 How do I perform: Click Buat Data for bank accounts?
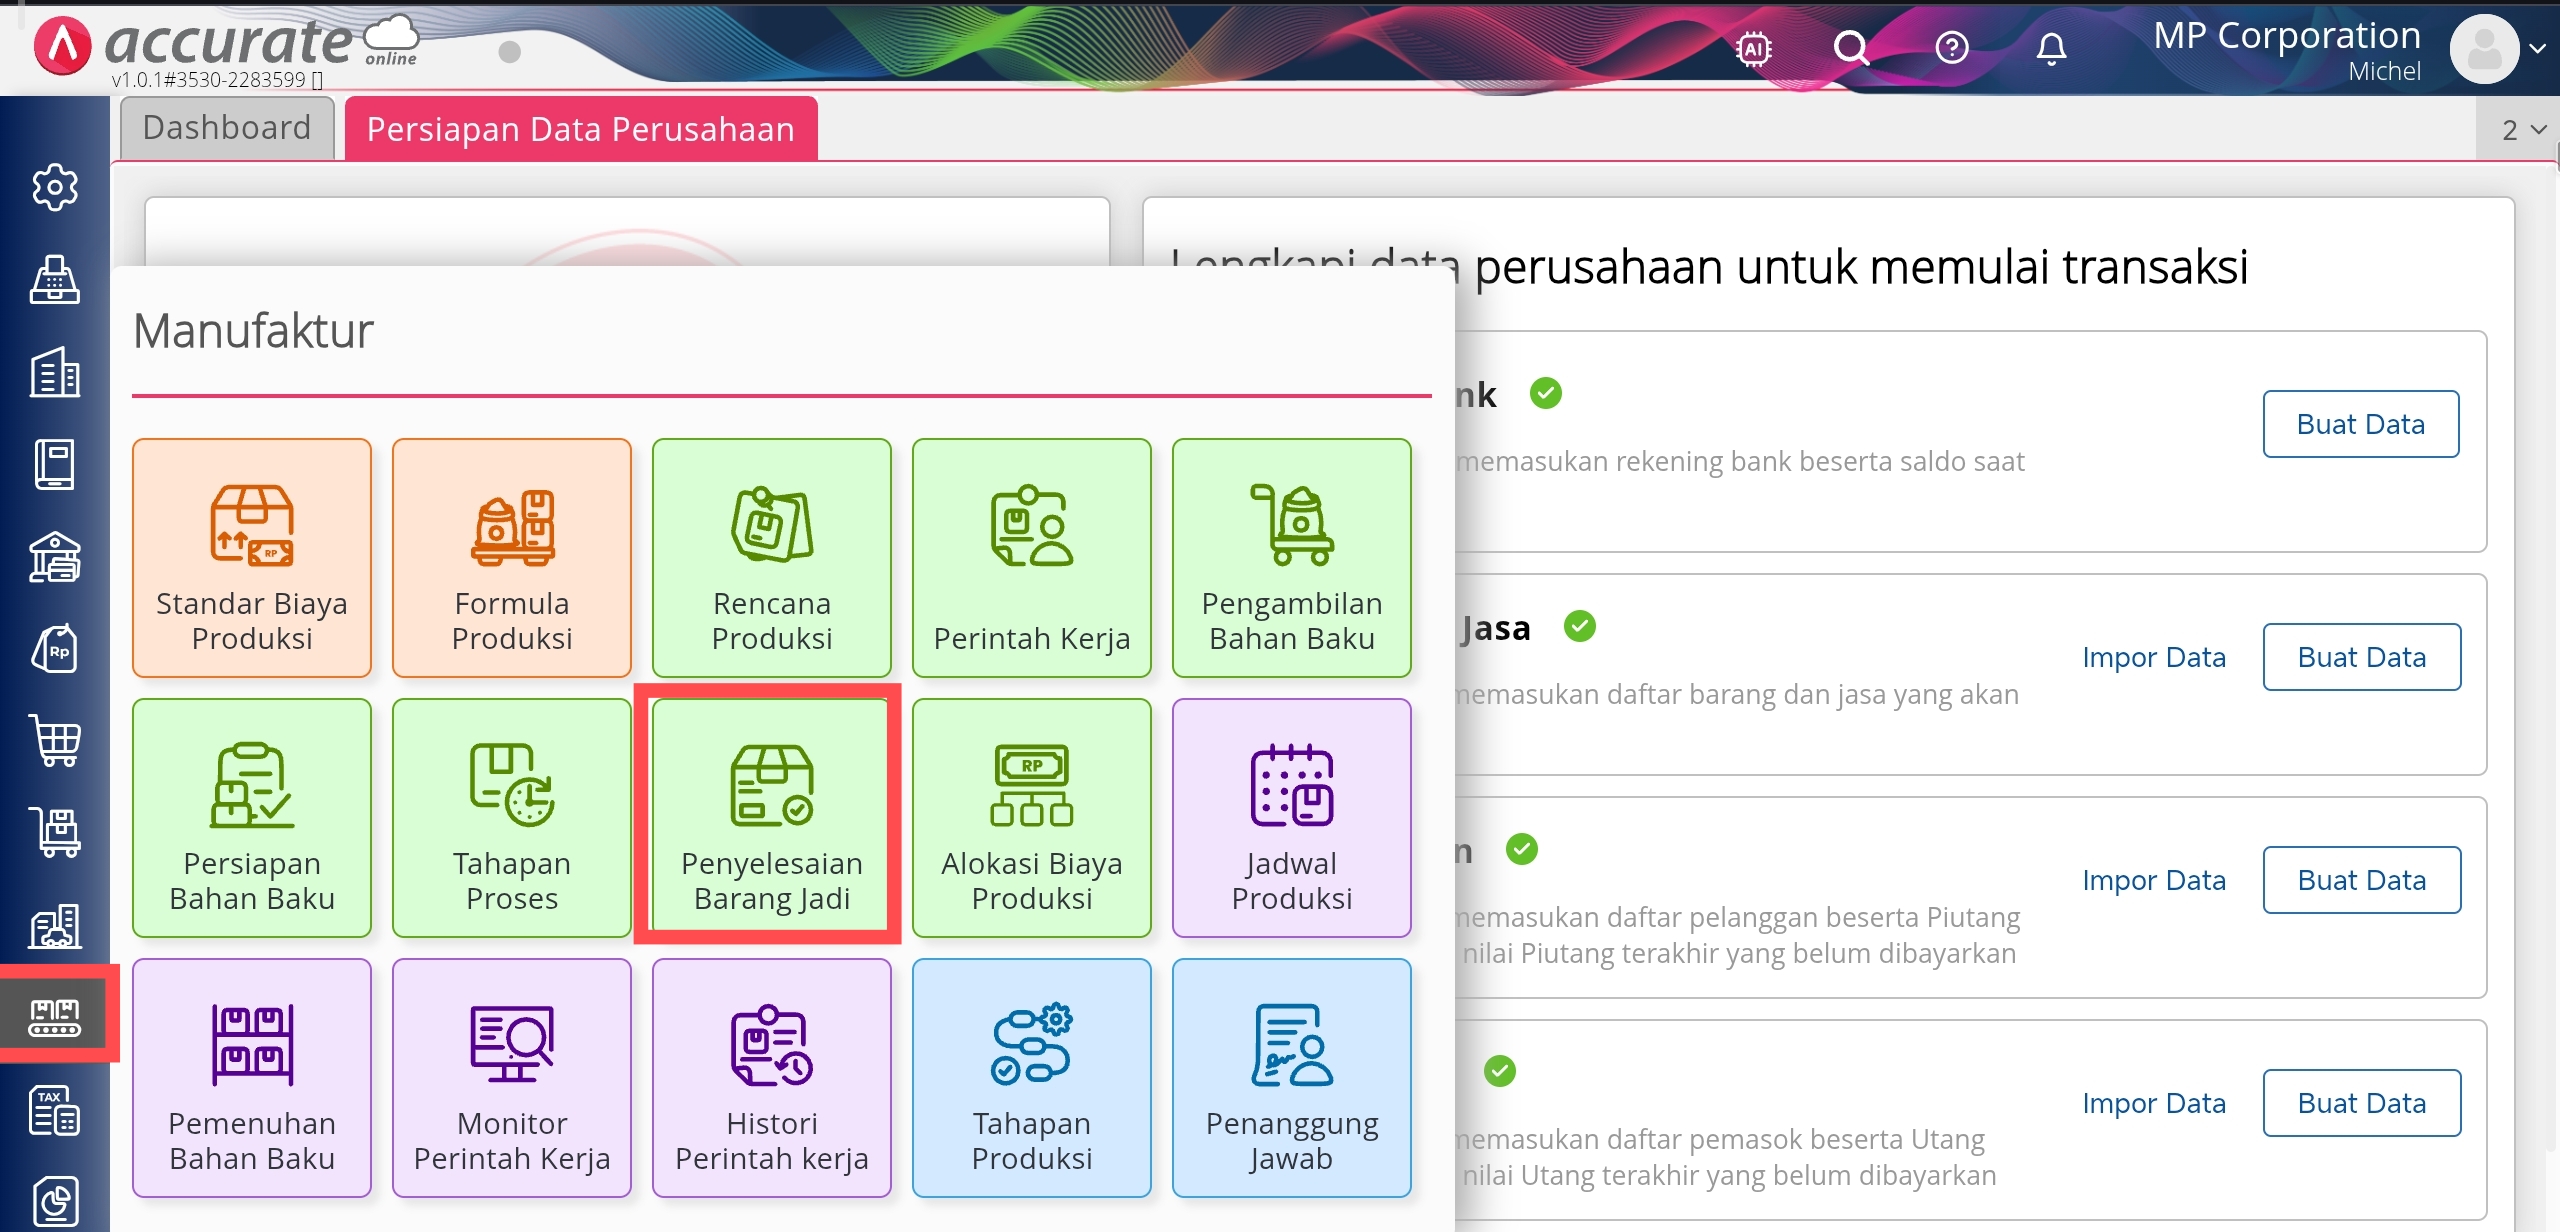coord(2360,424)
